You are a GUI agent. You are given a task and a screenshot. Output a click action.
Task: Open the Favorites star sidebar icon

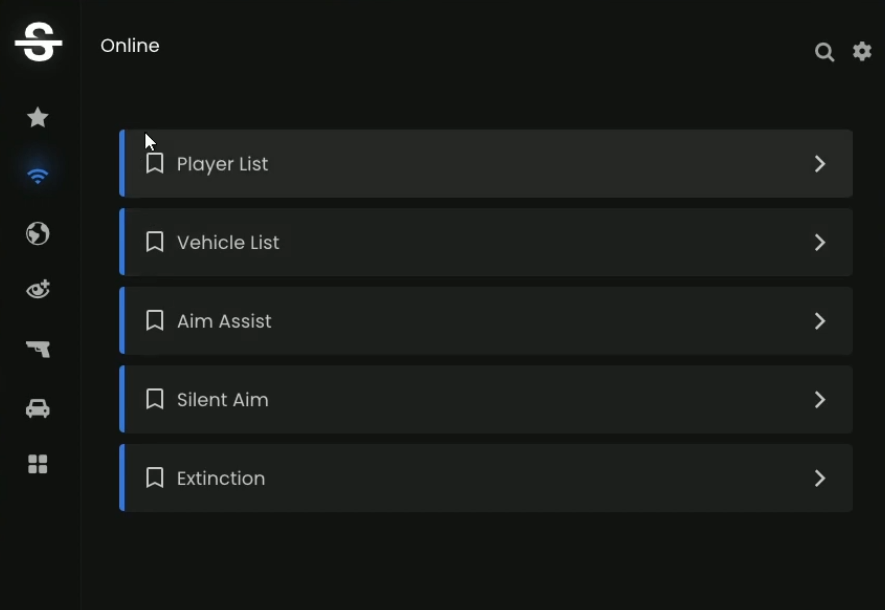coord(38,118)
